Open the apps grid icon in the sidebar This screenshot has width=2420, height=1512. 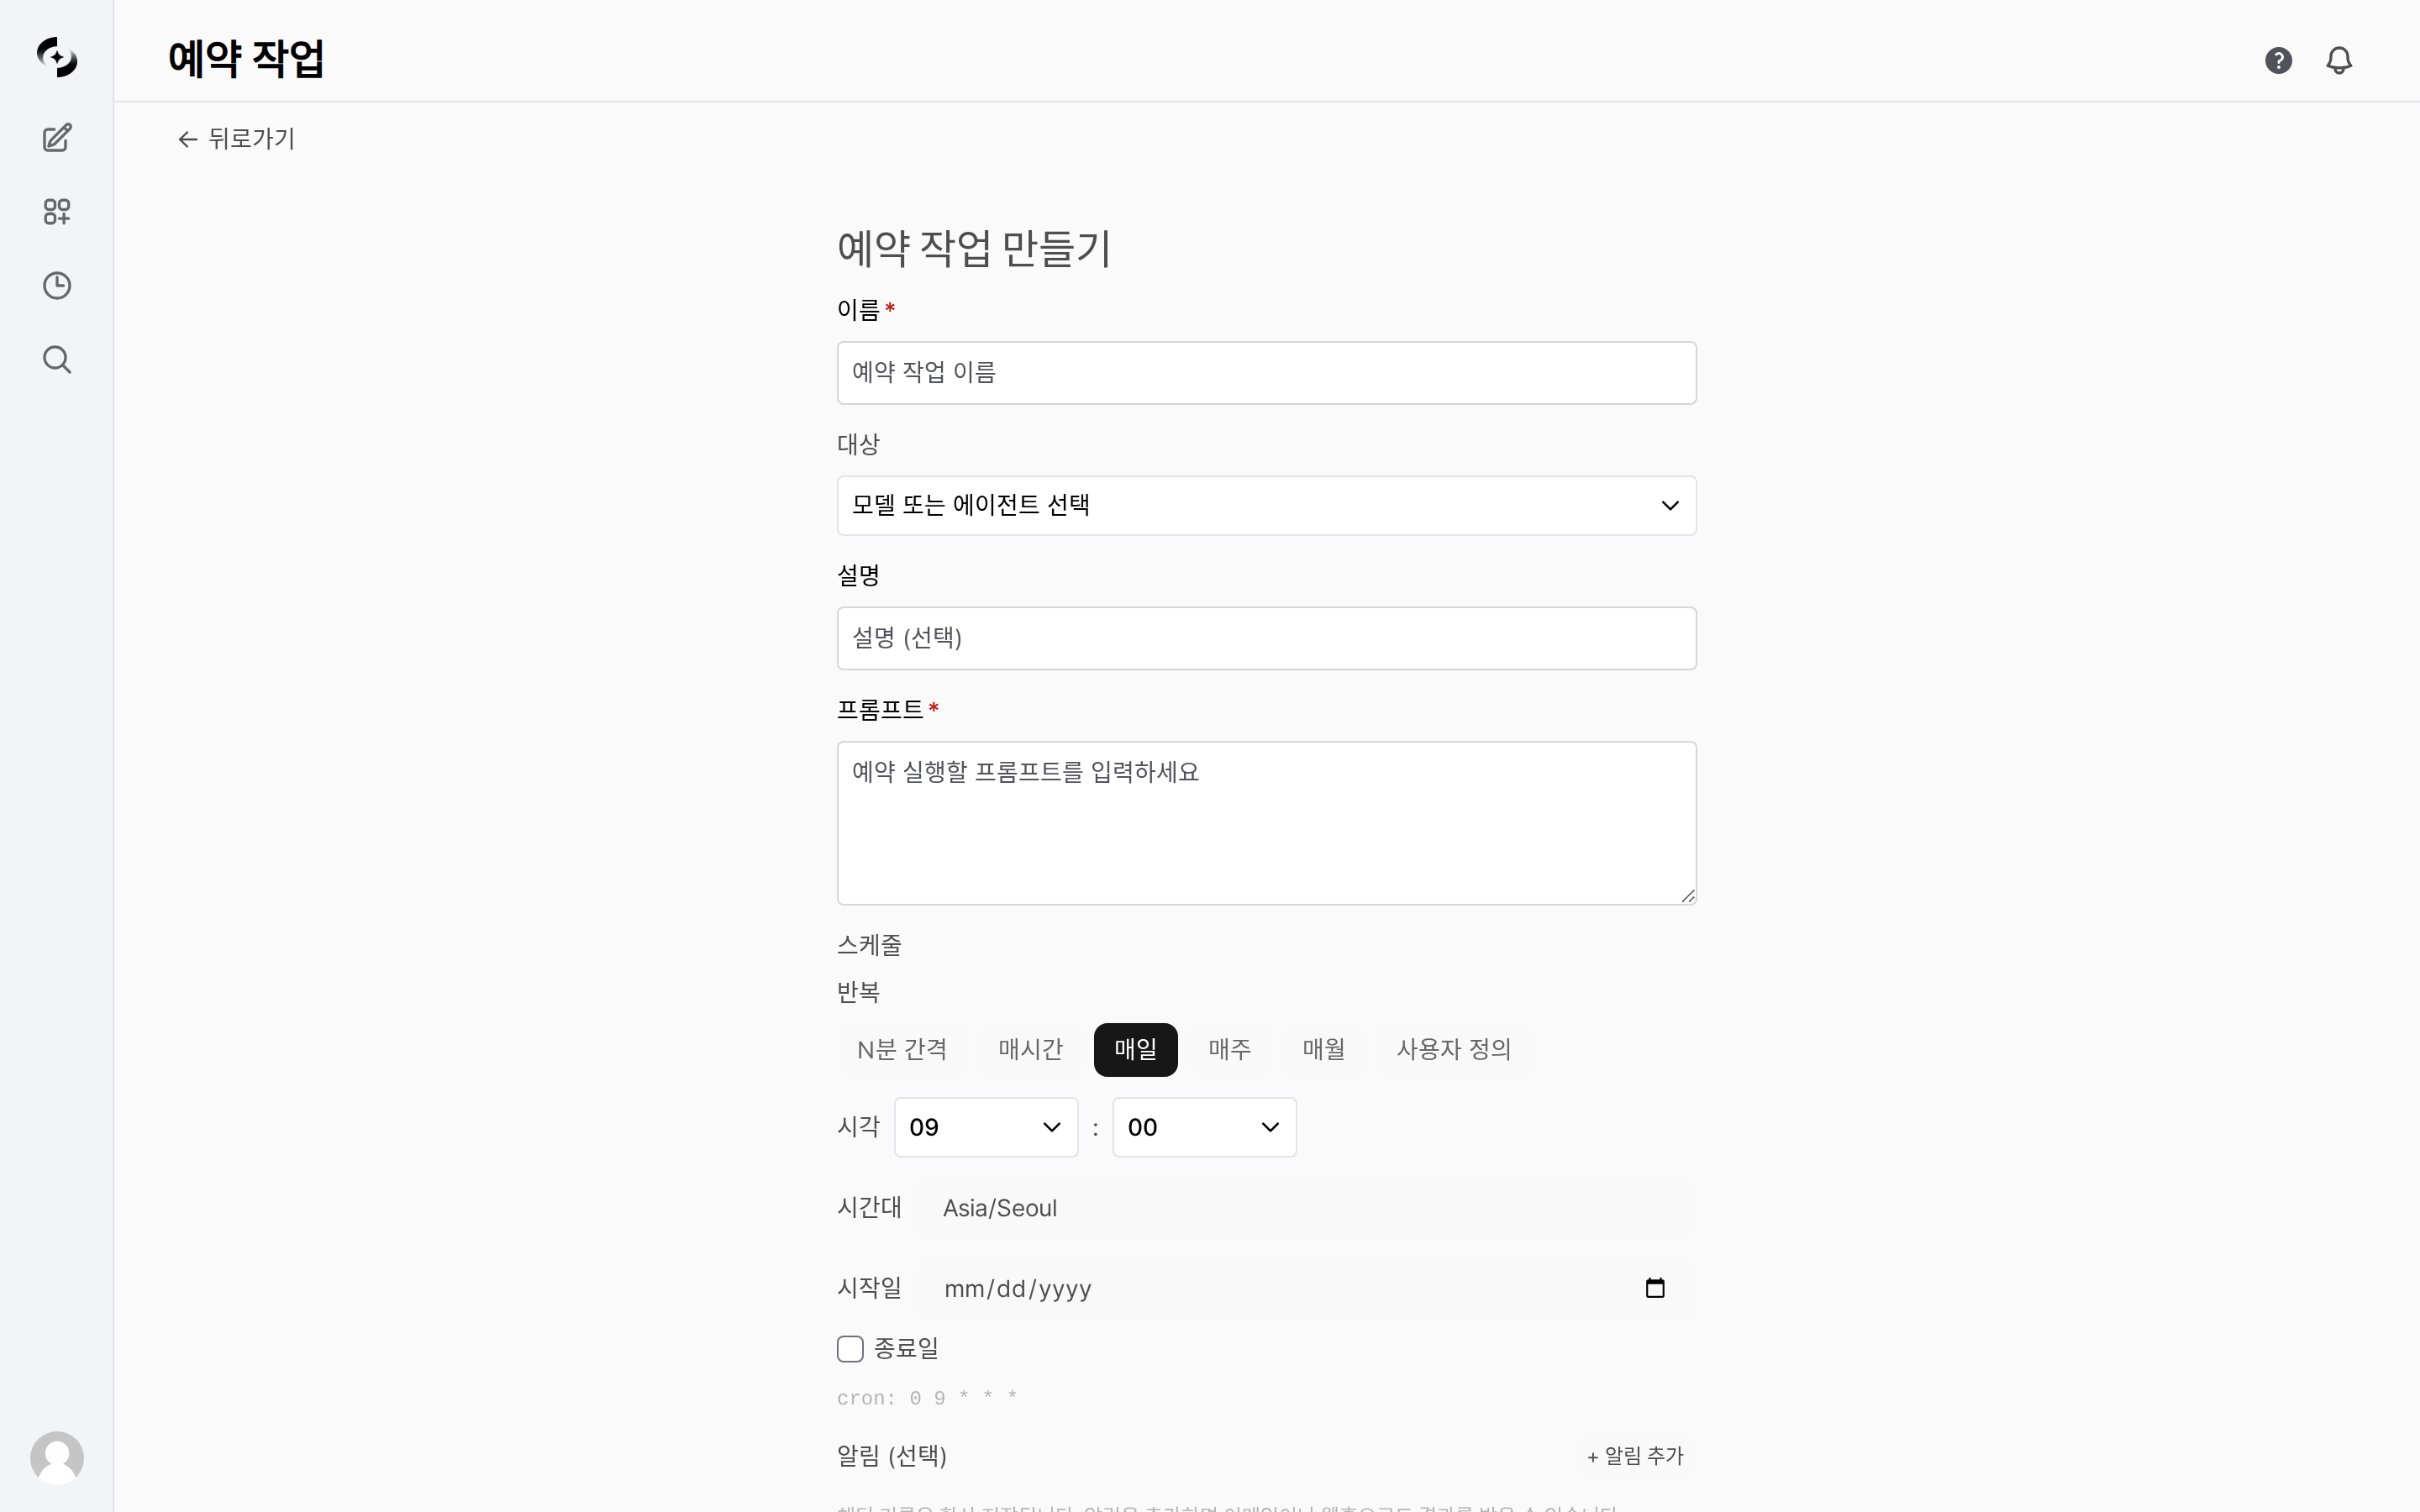pos(57,212)
